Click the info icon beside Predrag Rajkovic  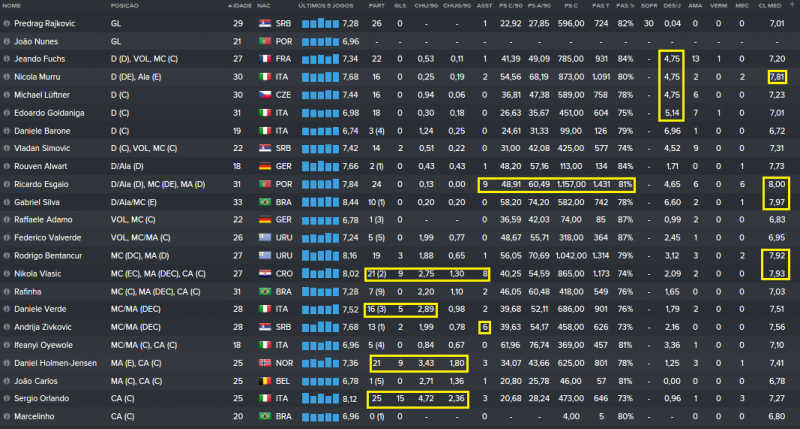pos(8,22)
